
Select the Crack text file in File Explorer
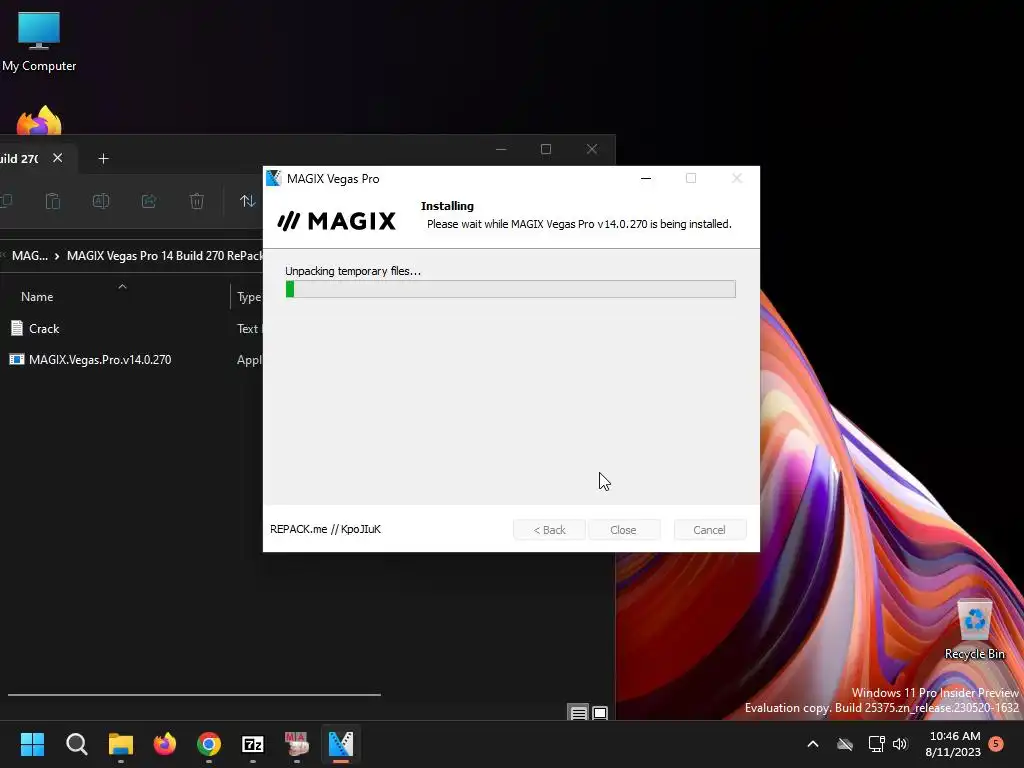click(x=44, y=328)
